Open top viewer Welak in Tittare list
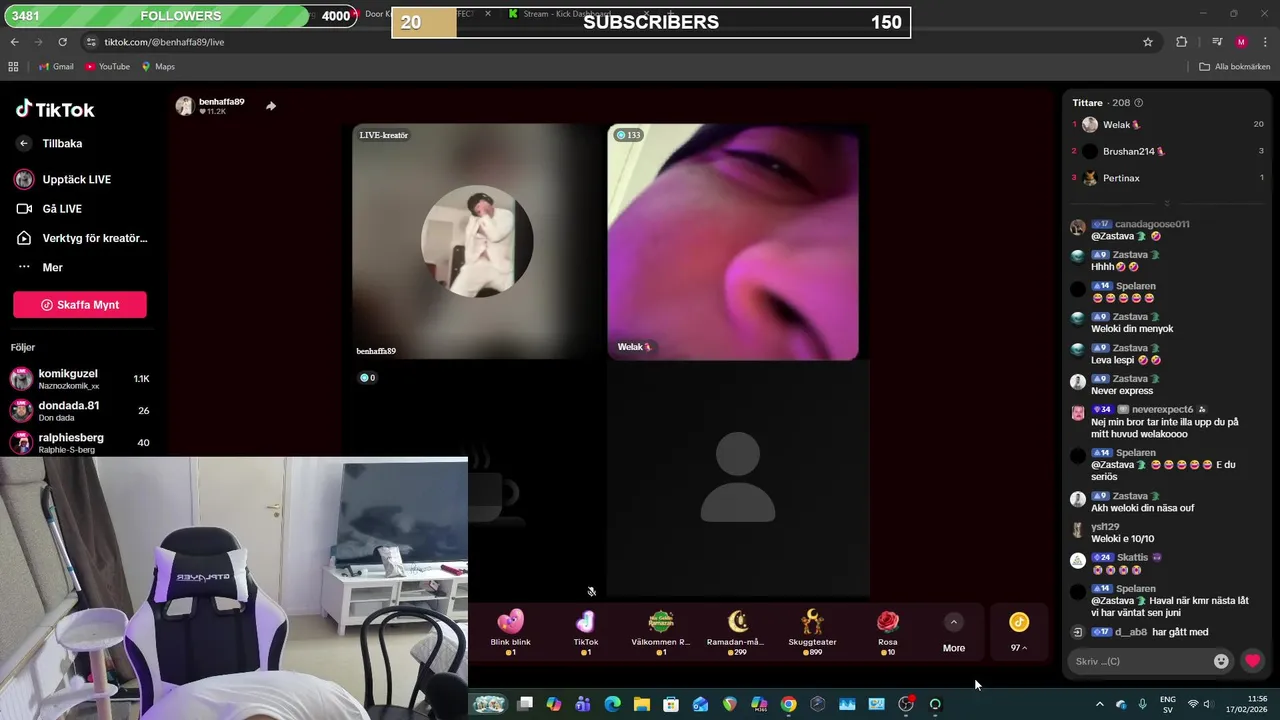 [1168, 125]
